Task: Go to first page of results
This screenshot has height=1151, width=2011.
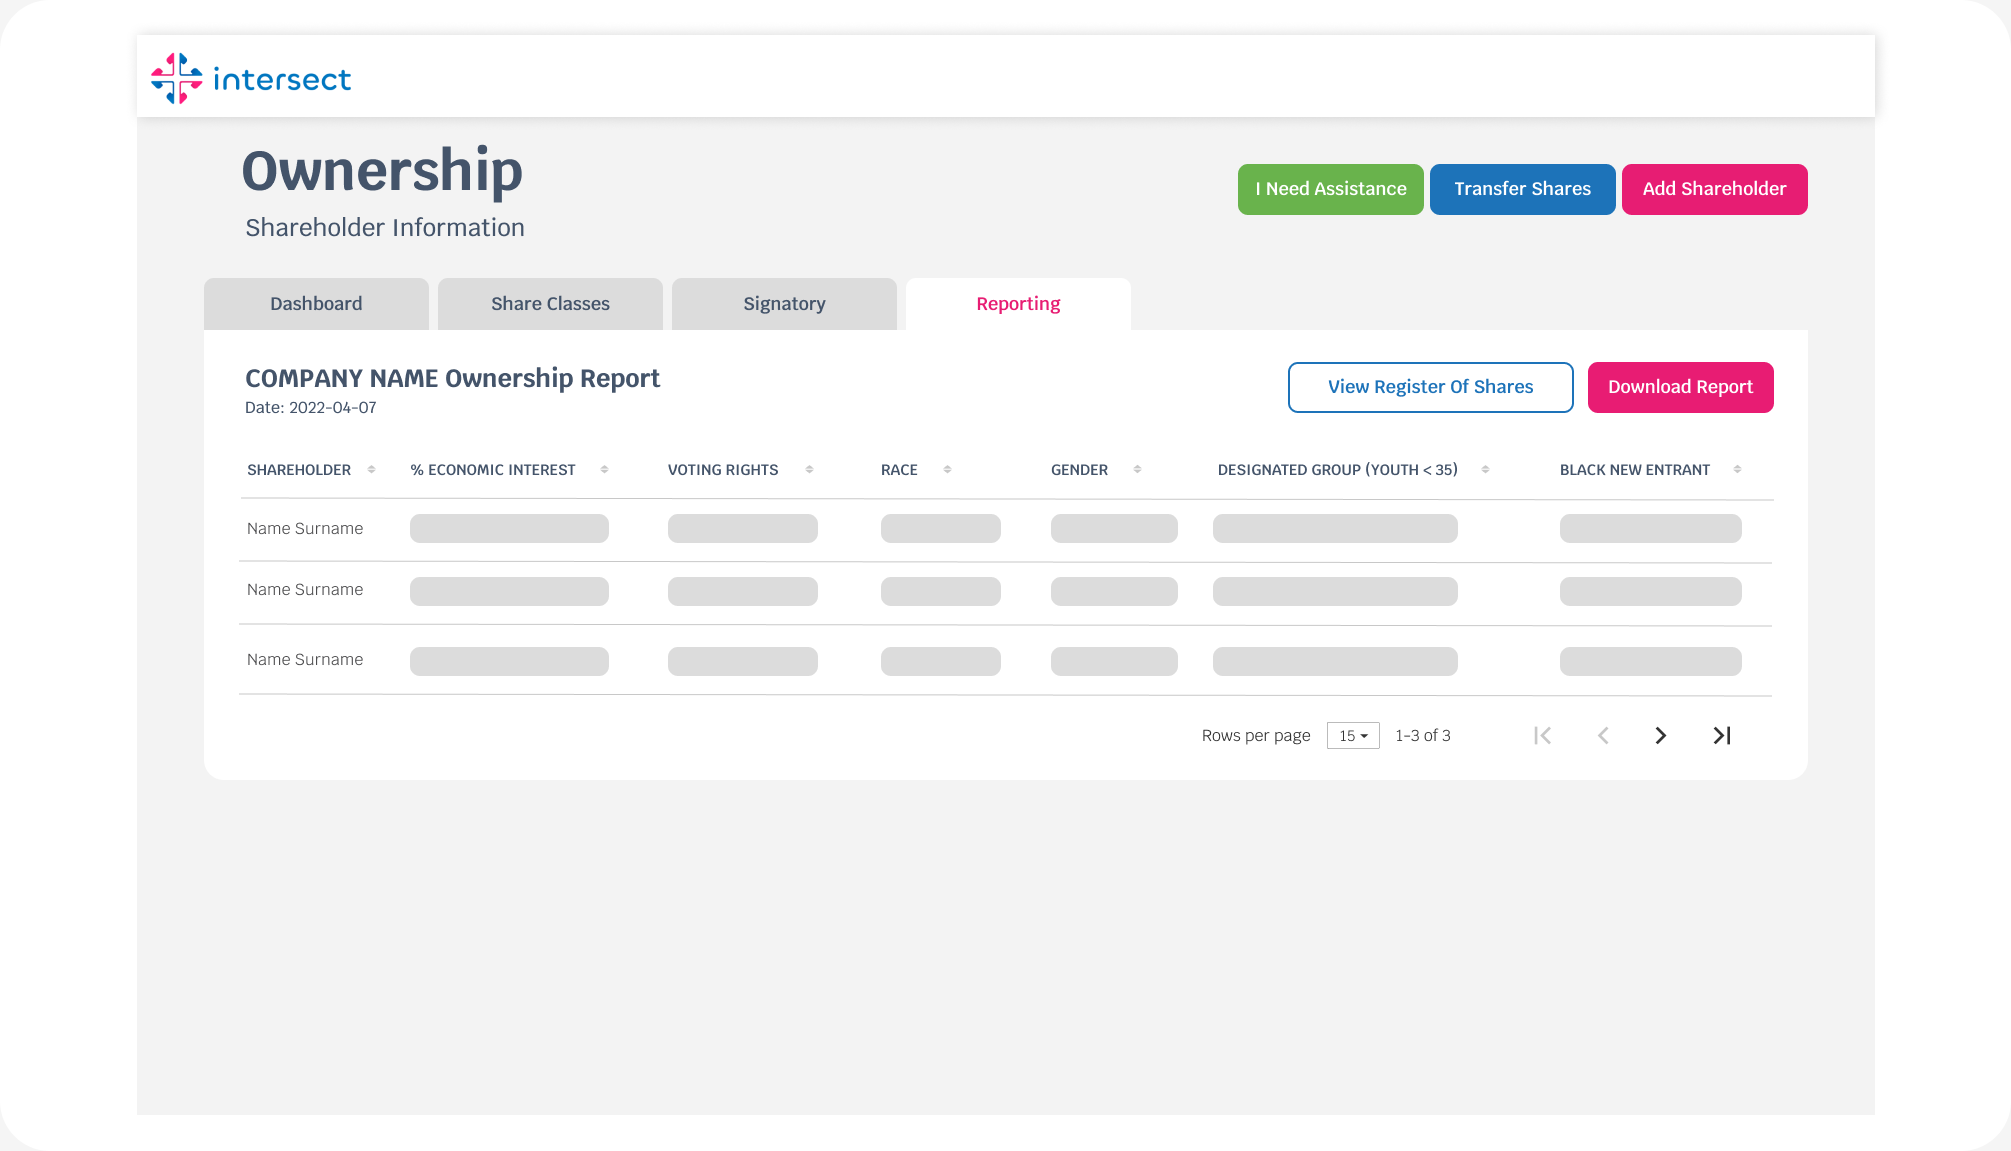Action: pyautogui.click(x=1542, y=736)
